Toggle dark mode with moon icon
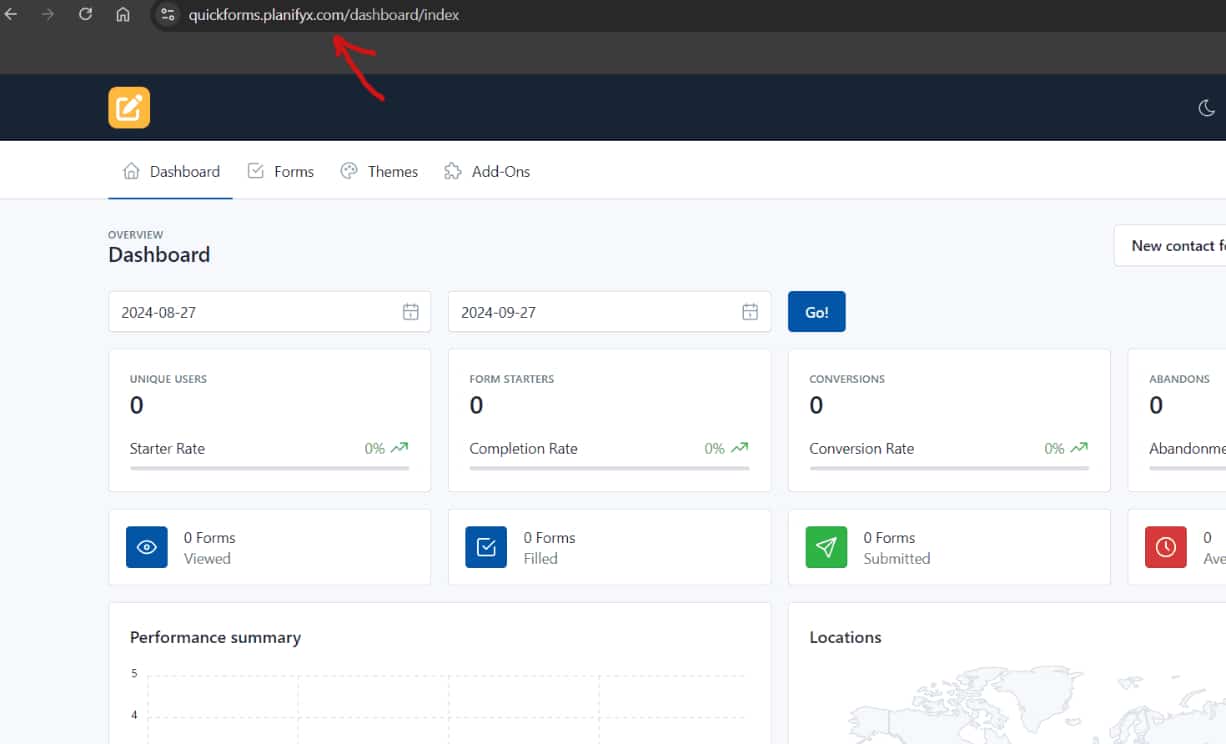 [1206, 108]
